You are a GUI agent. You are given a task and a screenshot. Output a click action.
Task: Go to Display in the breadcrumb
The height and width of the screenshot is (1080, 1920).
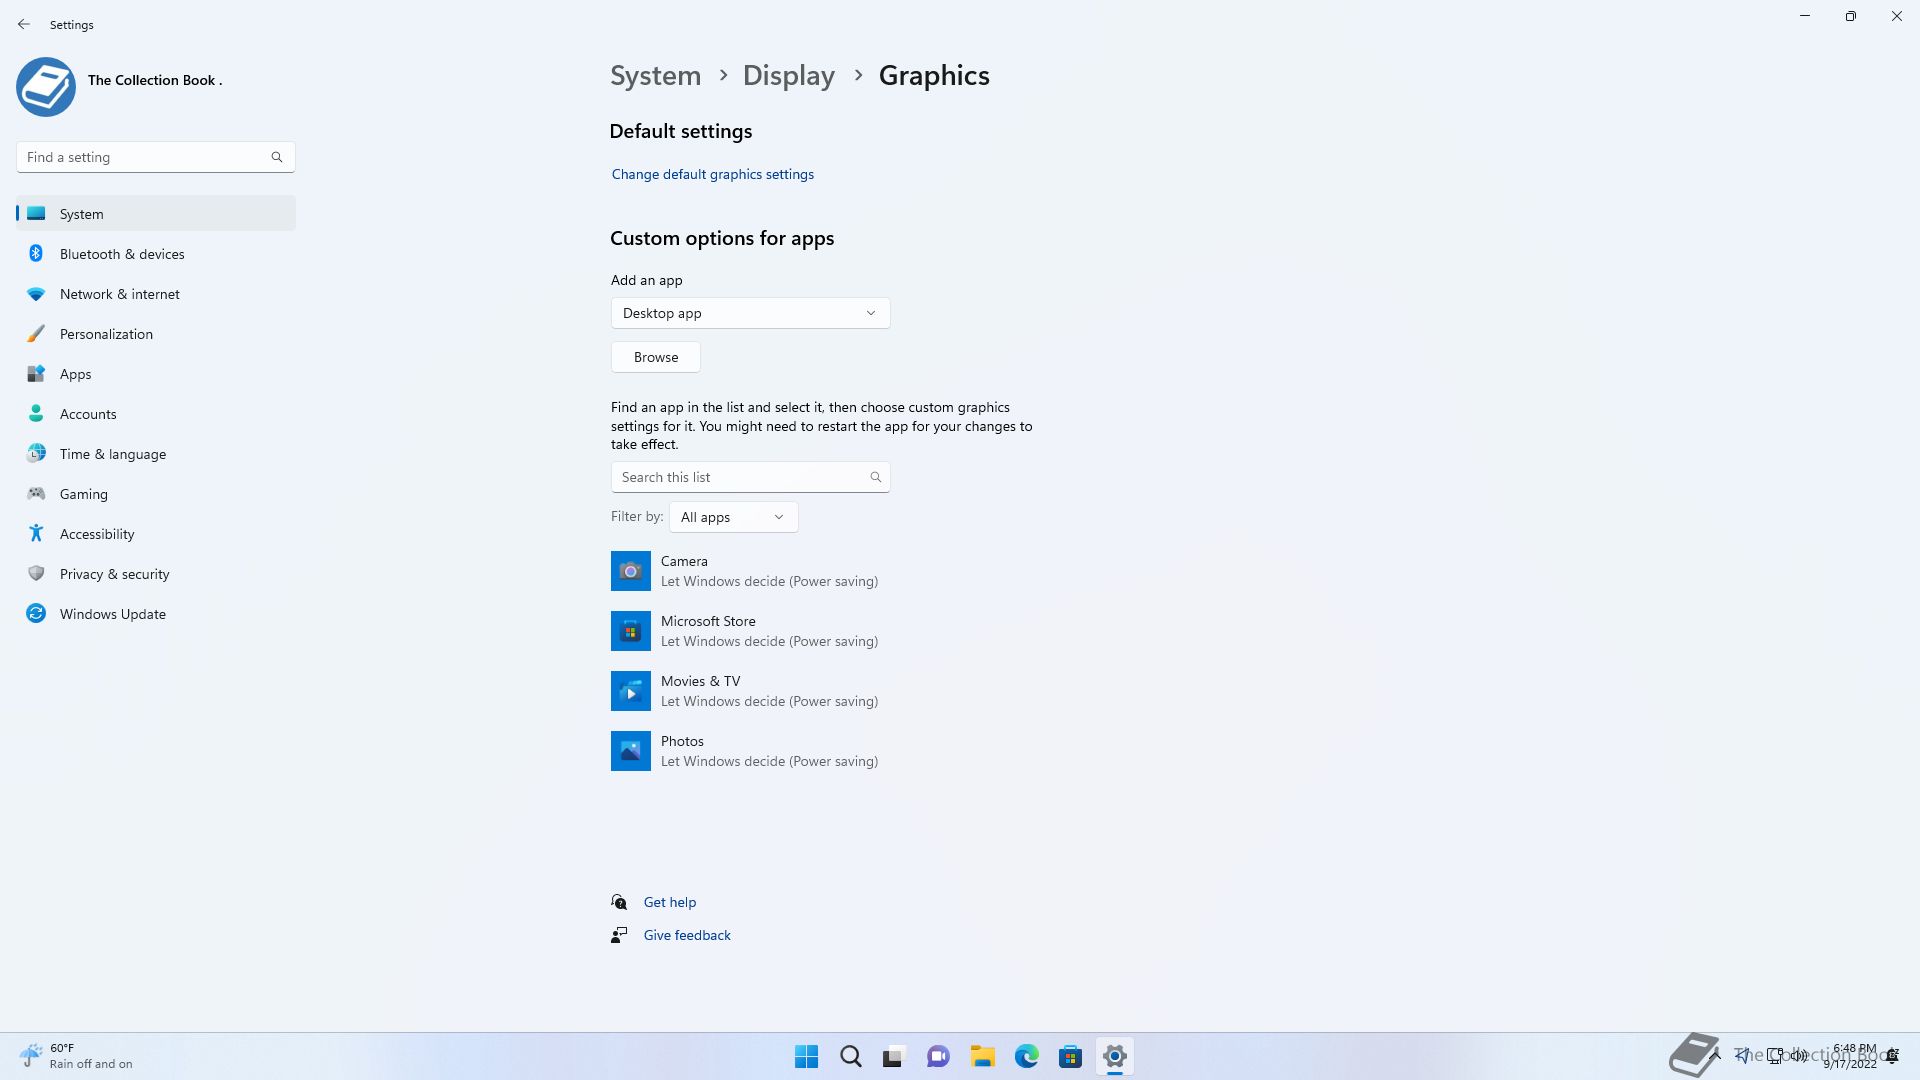[788, 76]
